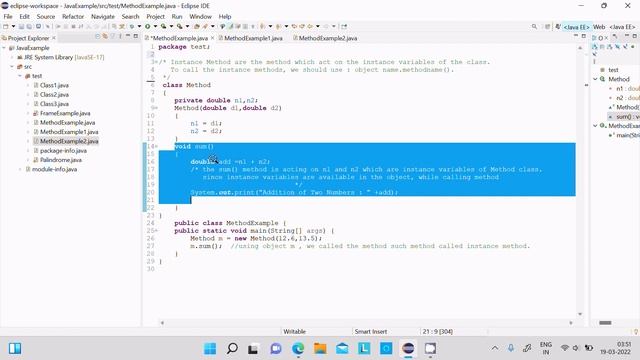Collapse the src folder node
The image size is (640, 360).
click(12, 67)
